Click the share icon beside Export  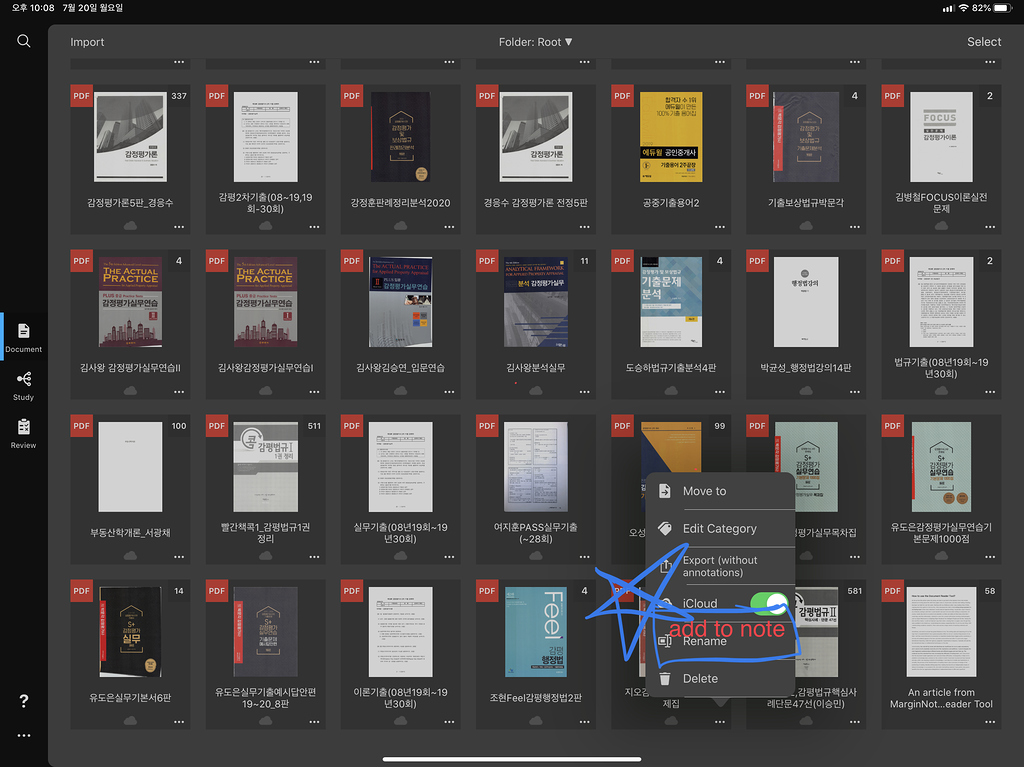[663, 565]
